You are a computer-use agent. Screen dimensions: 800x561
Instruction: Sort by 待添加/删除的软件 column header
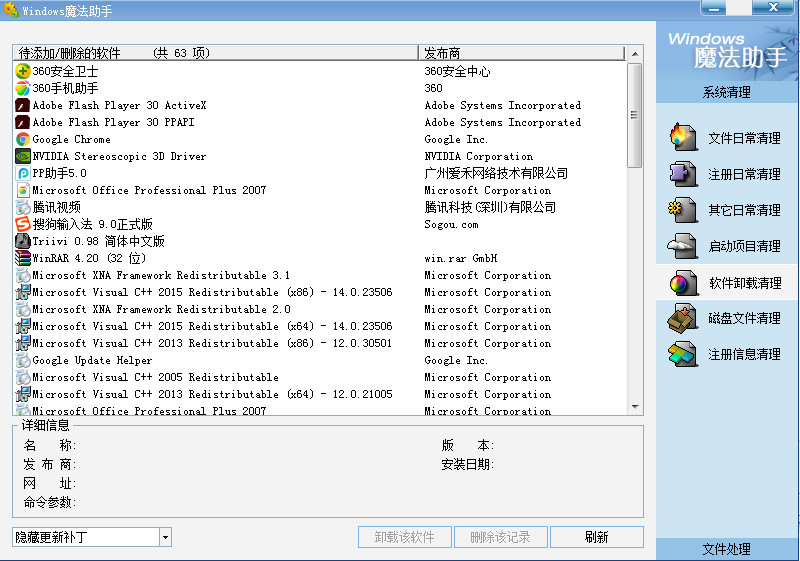[x=215, y=53]
